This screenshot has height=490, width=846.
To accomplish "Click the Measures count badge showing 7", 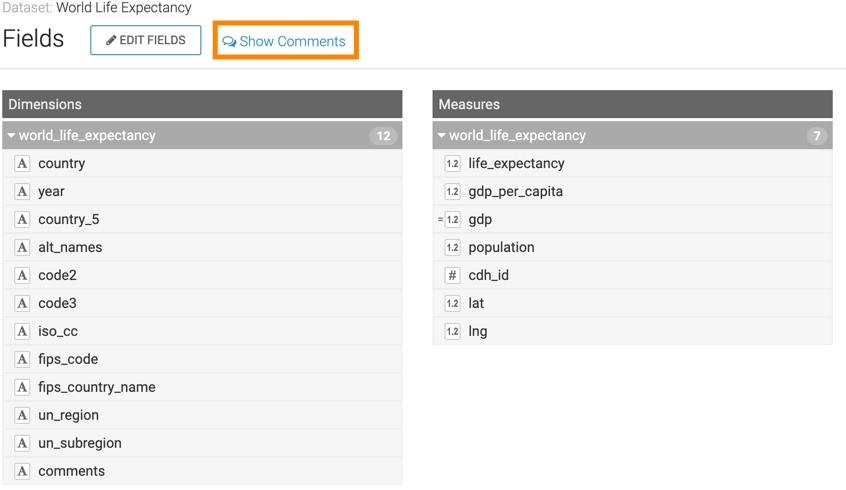I will (x=817, y=136).
